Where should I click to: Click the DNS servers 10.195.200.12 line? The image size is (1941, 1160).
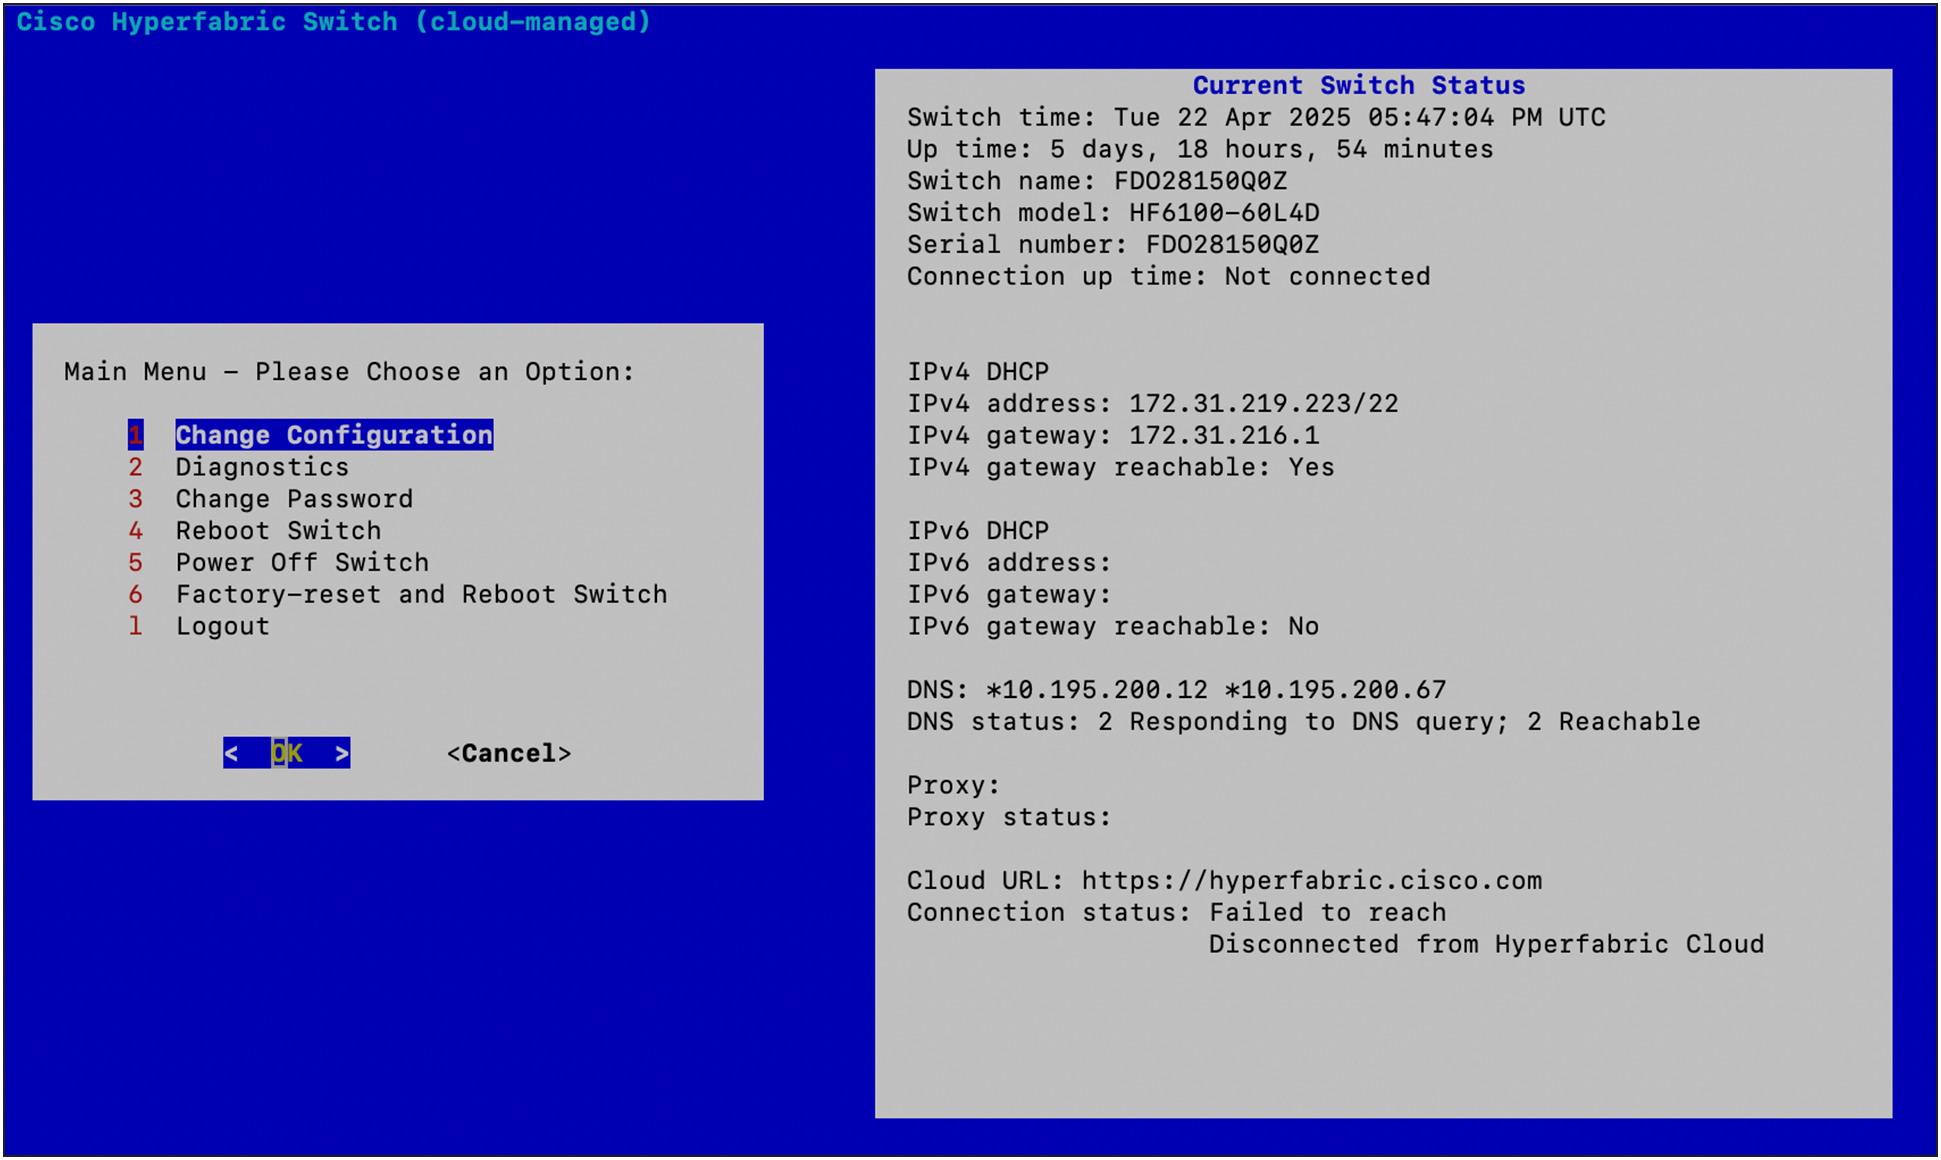1176,690
